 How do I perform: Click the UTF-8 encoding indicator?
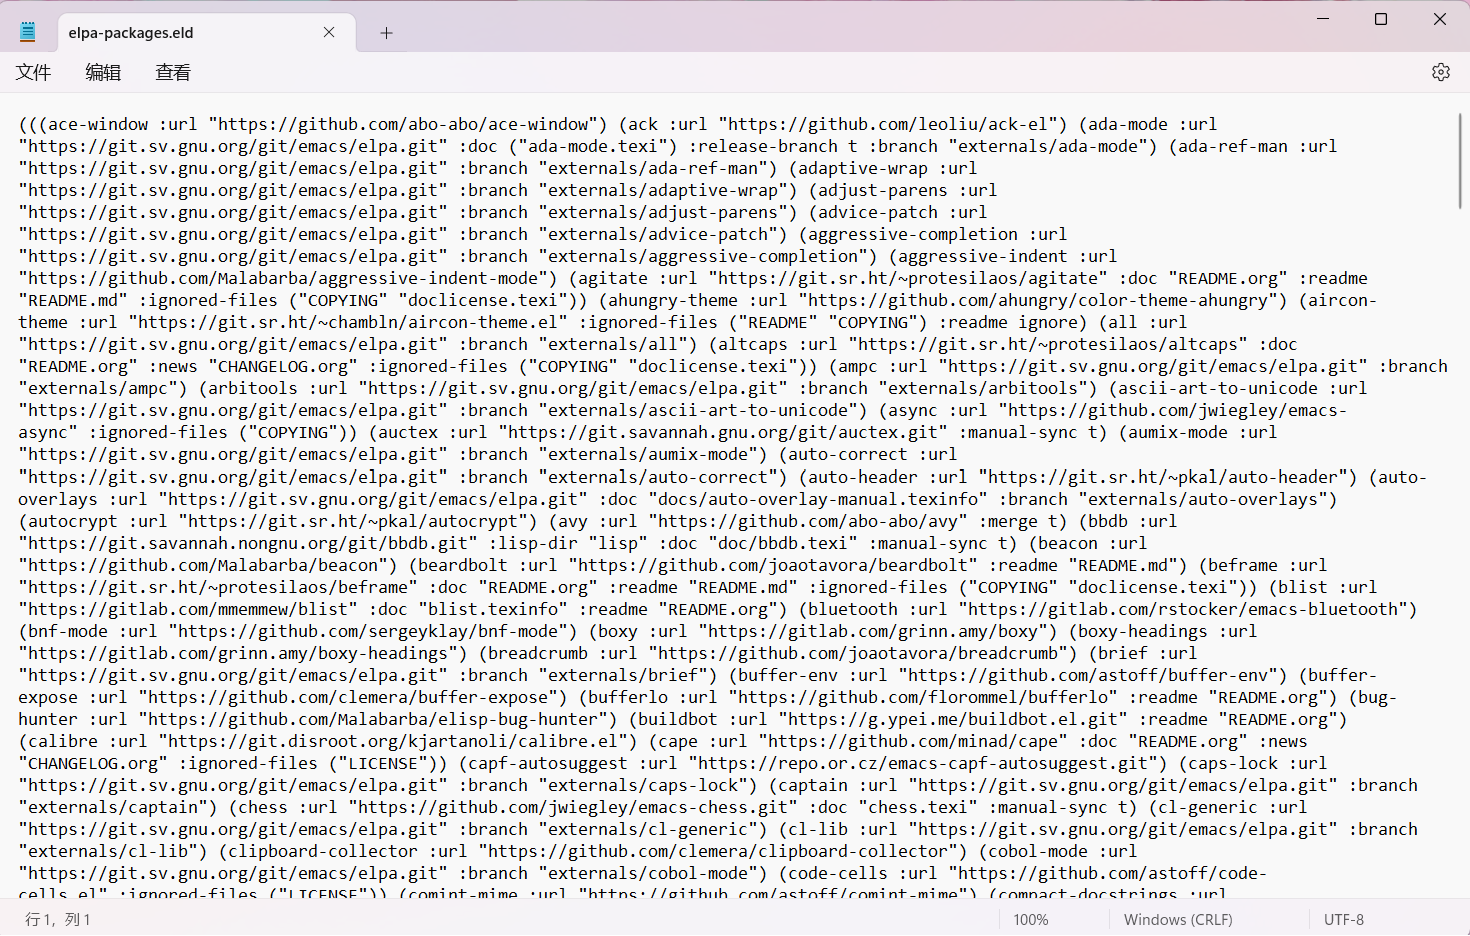[1343, 919]
